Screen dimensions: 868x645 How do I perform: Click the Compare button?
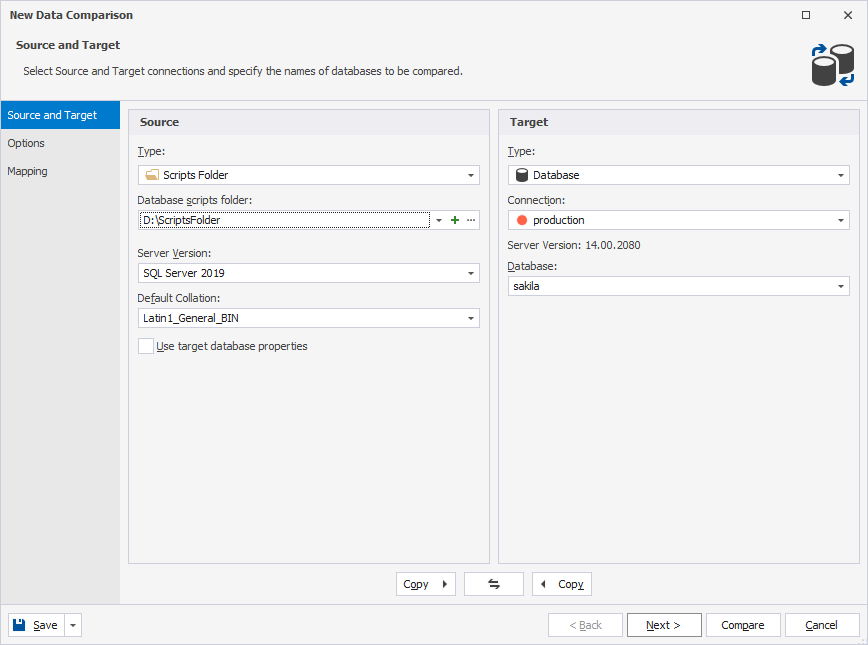(743, 624)
